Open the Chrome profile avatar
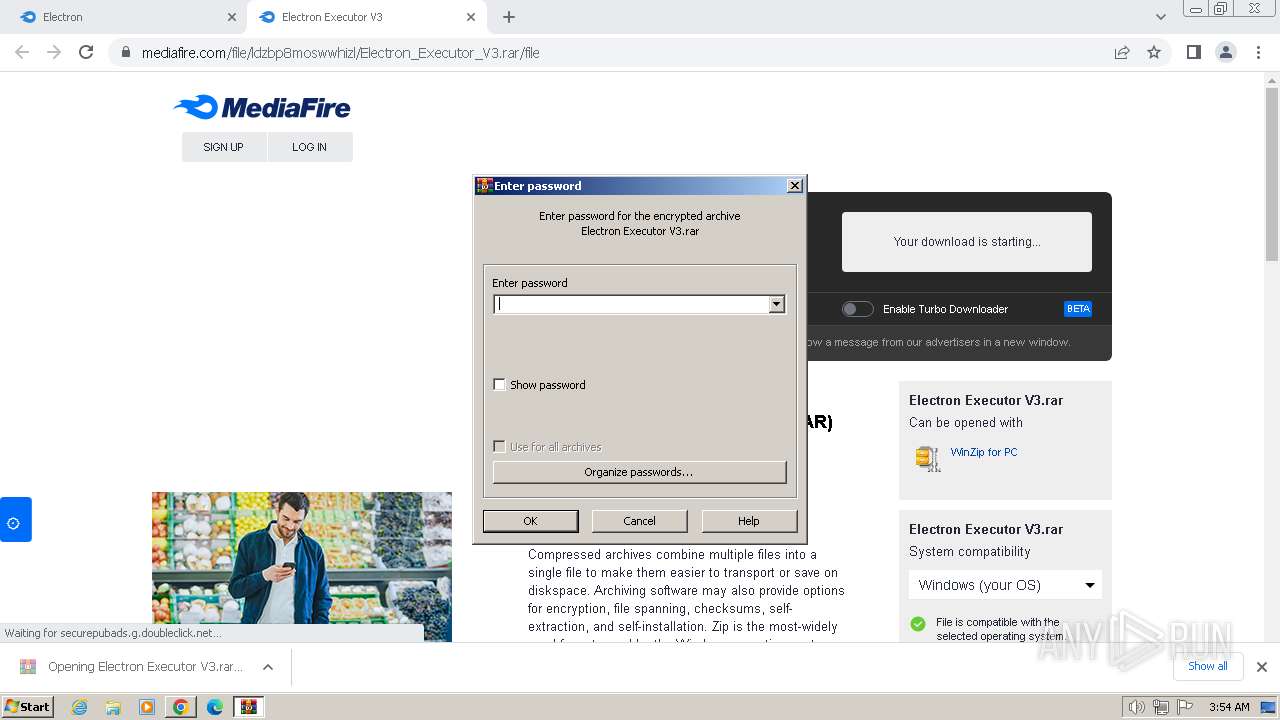This screenshot has height=720, width=1280. tap(1226, 52)
